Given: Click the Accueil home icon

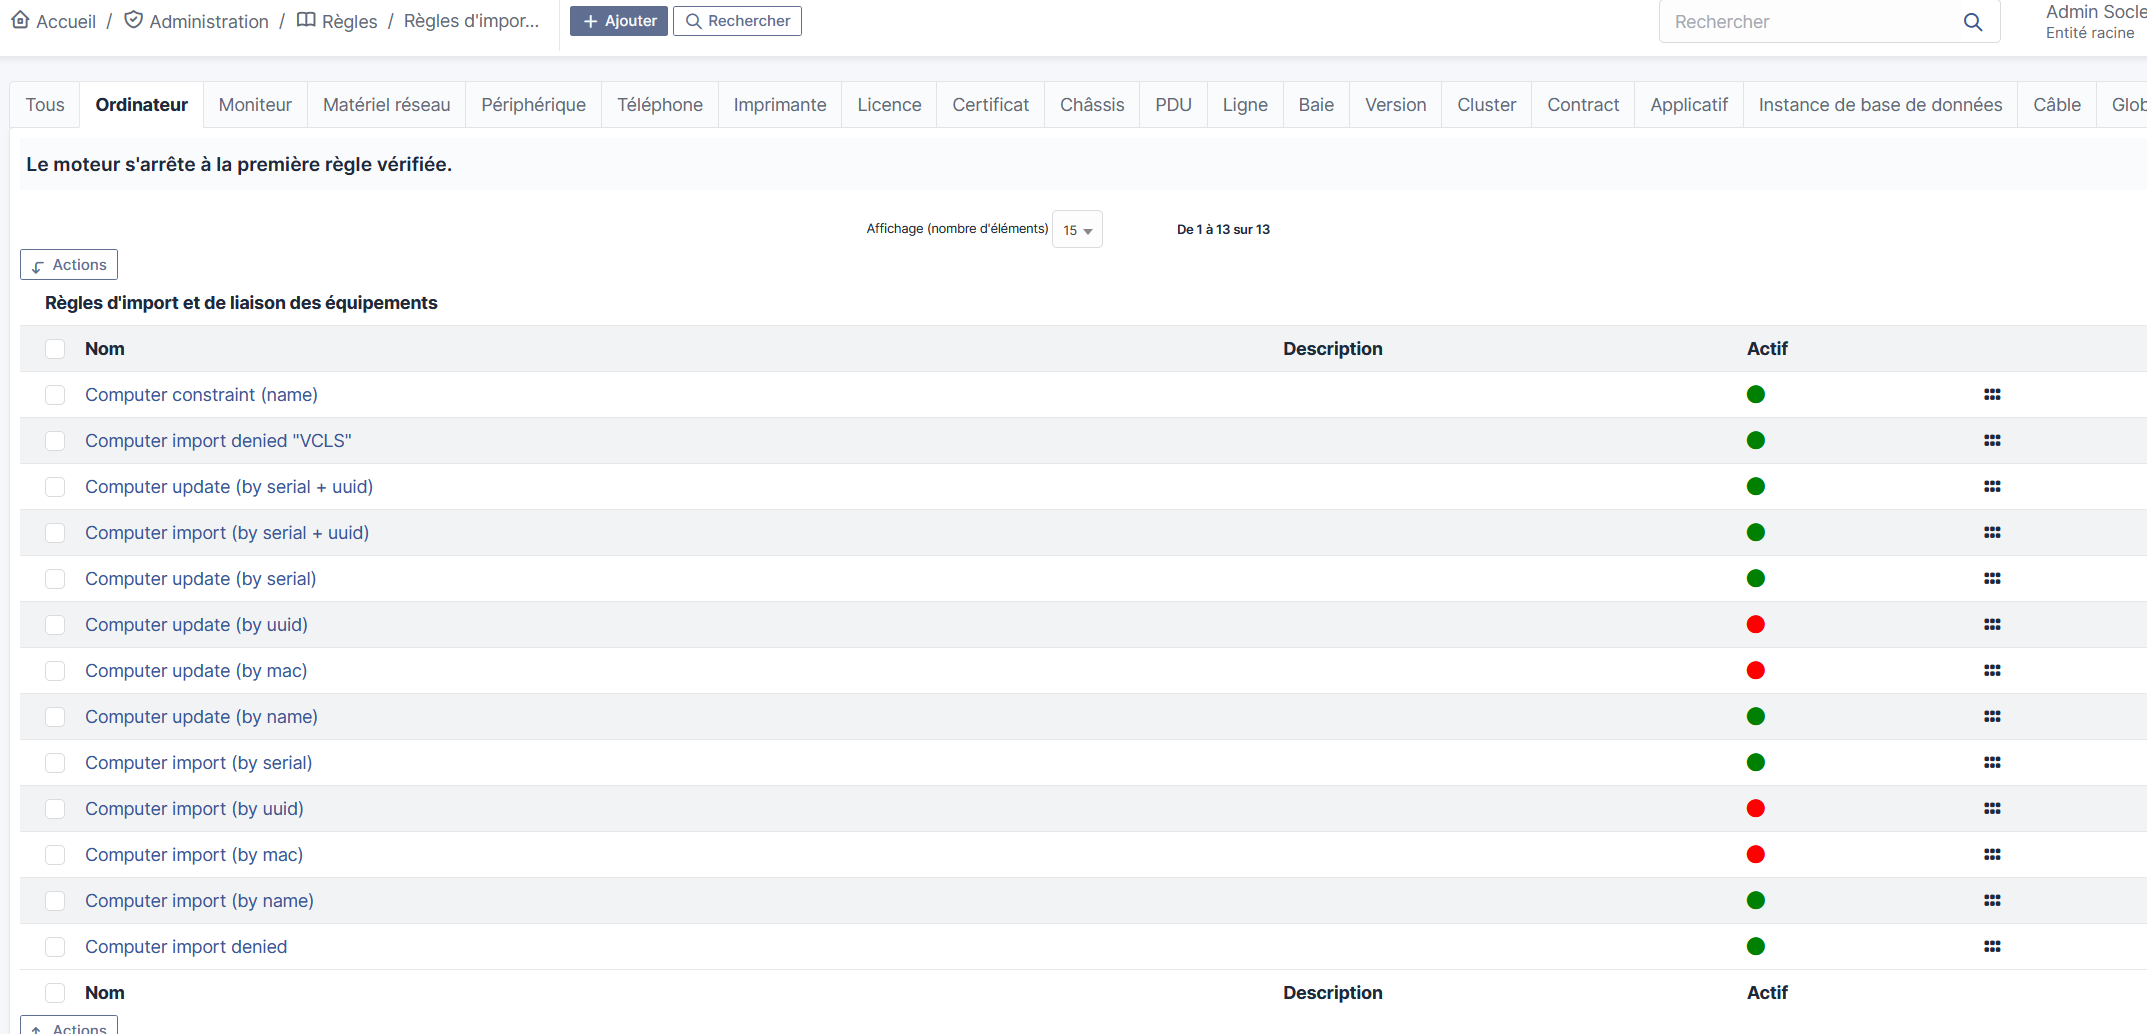Looking at the screenshot, I should pyautogui.click(x=20, y=20).
